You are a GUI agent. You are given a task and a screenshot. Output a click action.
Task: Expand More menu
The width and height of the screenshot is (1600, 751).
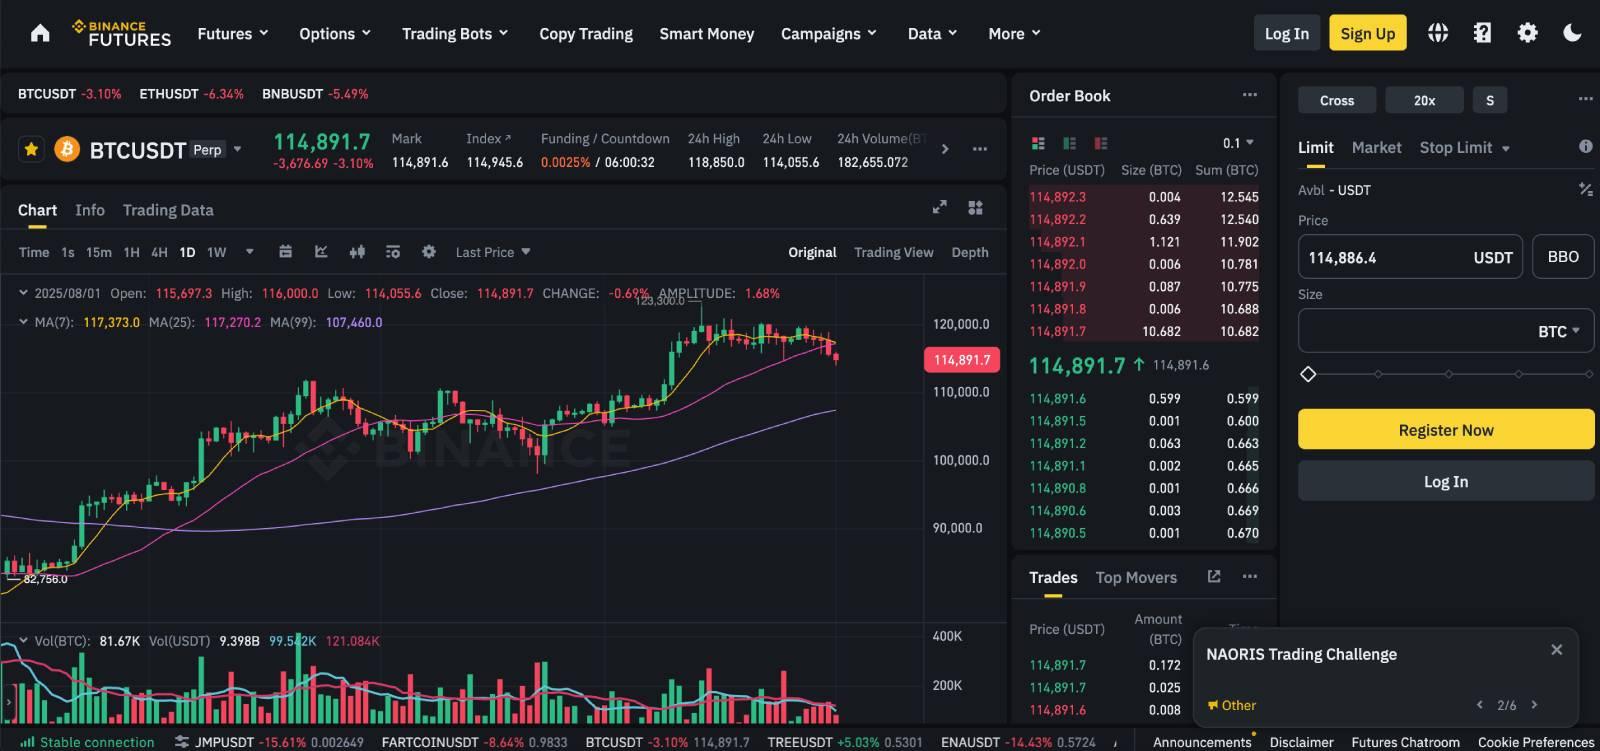point(1014,33)
